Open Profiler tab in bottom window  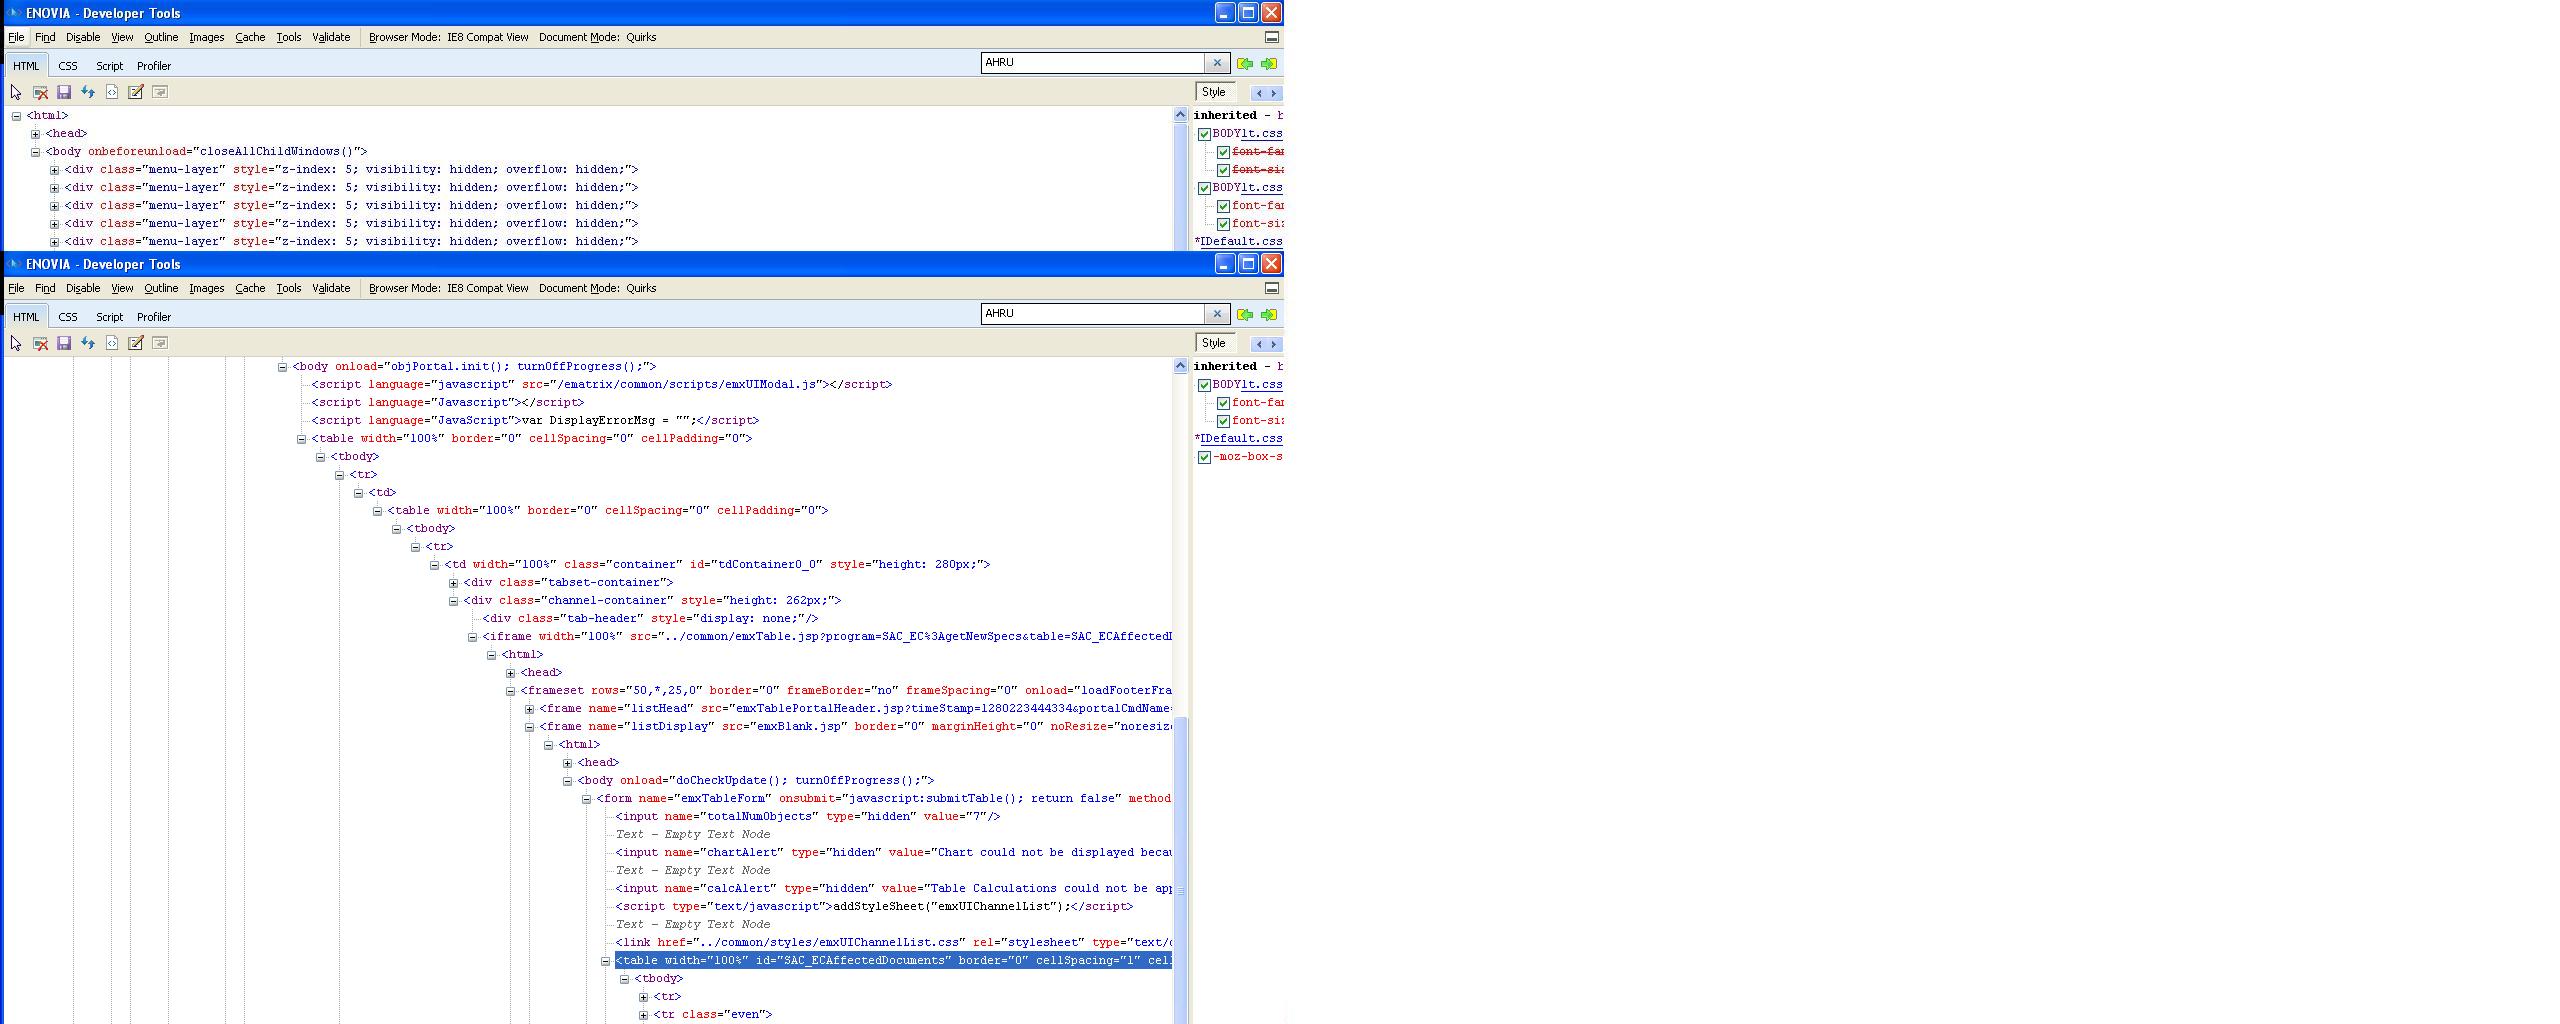point(154,317)
